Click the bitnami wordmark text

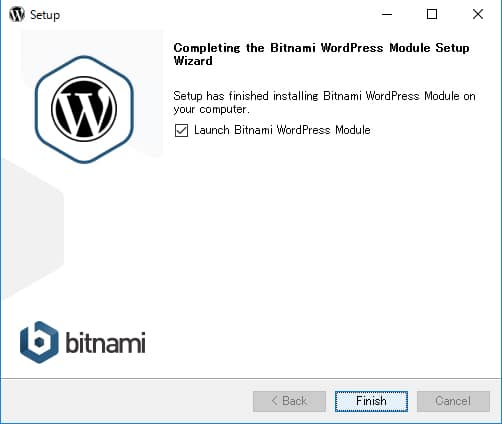pos(105,342)
